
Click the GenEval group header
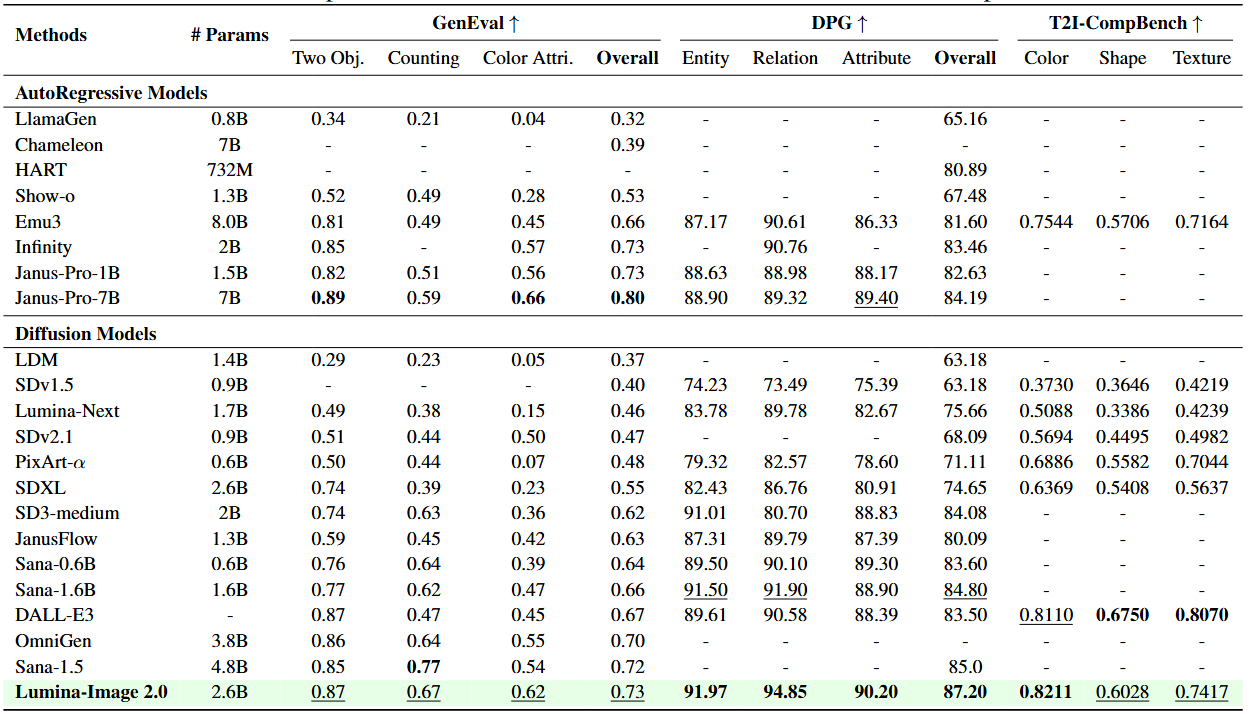pyautogui.click(x=475, y=22)
